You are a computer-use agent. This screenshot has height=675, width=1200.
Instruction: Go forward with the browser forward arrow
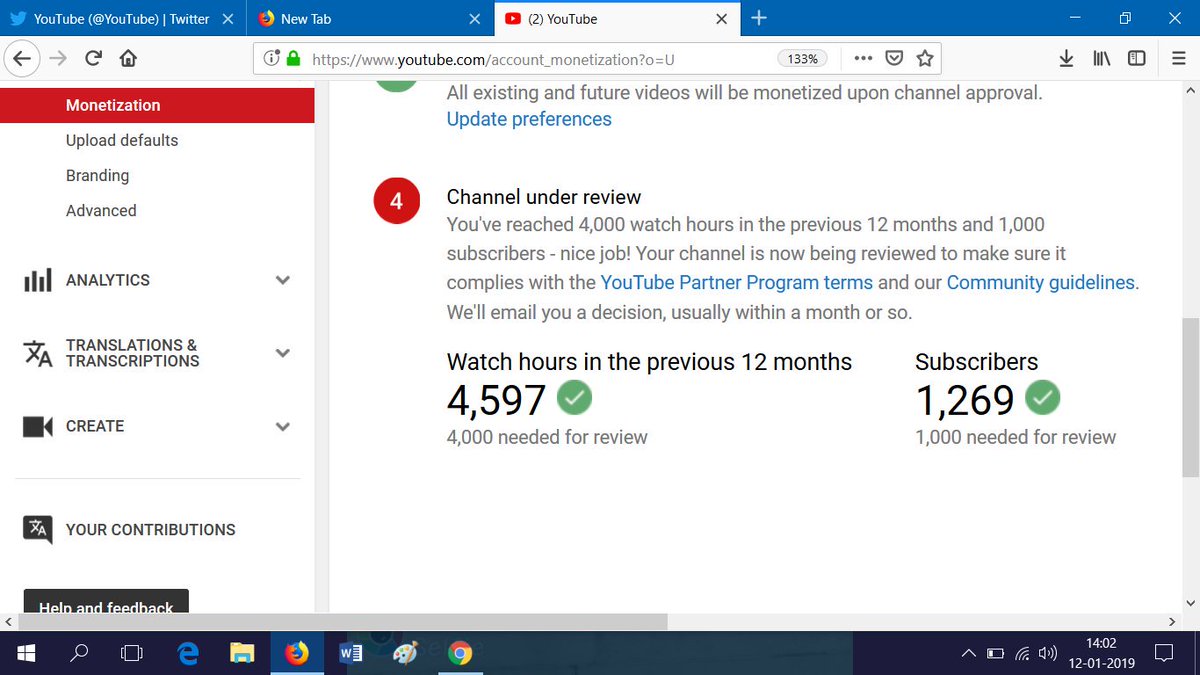point(59,59)
